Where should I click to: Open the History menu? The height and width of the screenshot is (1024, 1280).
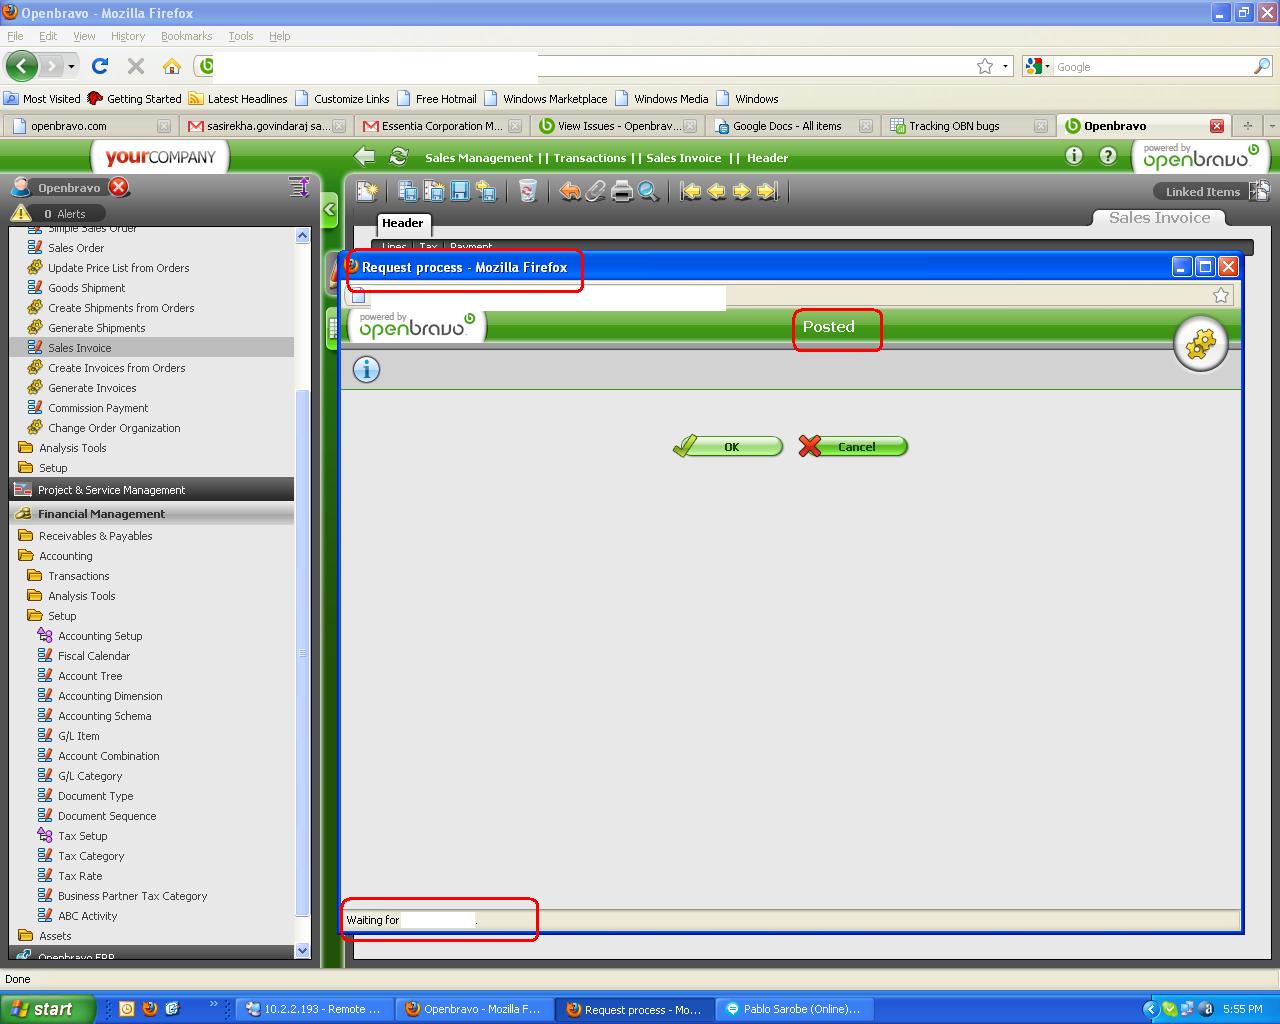pos(128,36)
